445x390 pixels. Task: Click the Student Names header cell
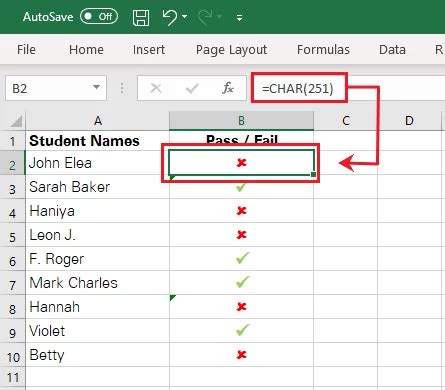click(x=98, y=141)
